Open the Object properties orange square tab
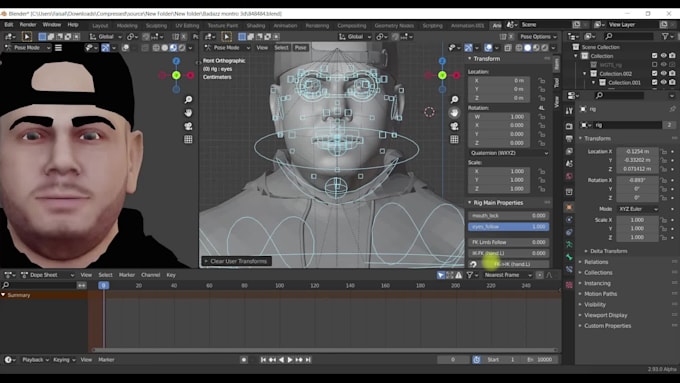This screenshot has height=383, width=680. tap(569, 207)
